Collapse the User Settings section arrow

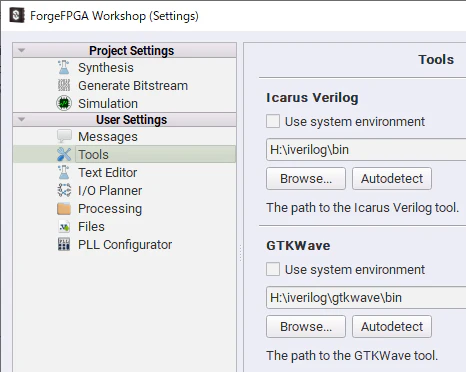point(22,119)
